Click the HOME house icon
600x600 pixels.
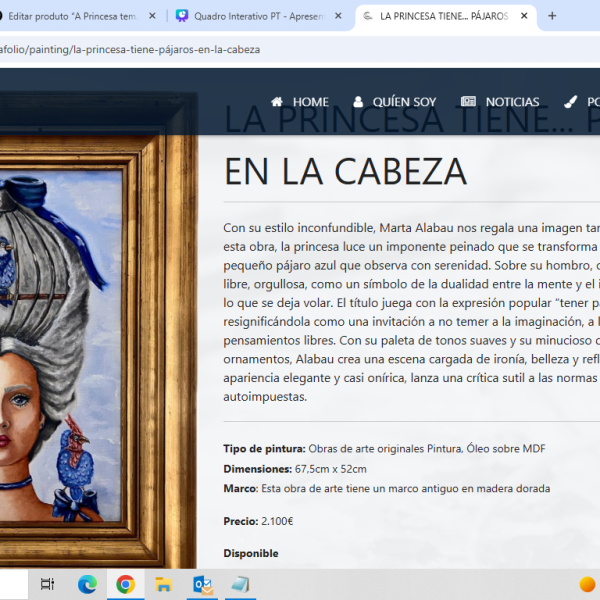(x=277, y=102)
